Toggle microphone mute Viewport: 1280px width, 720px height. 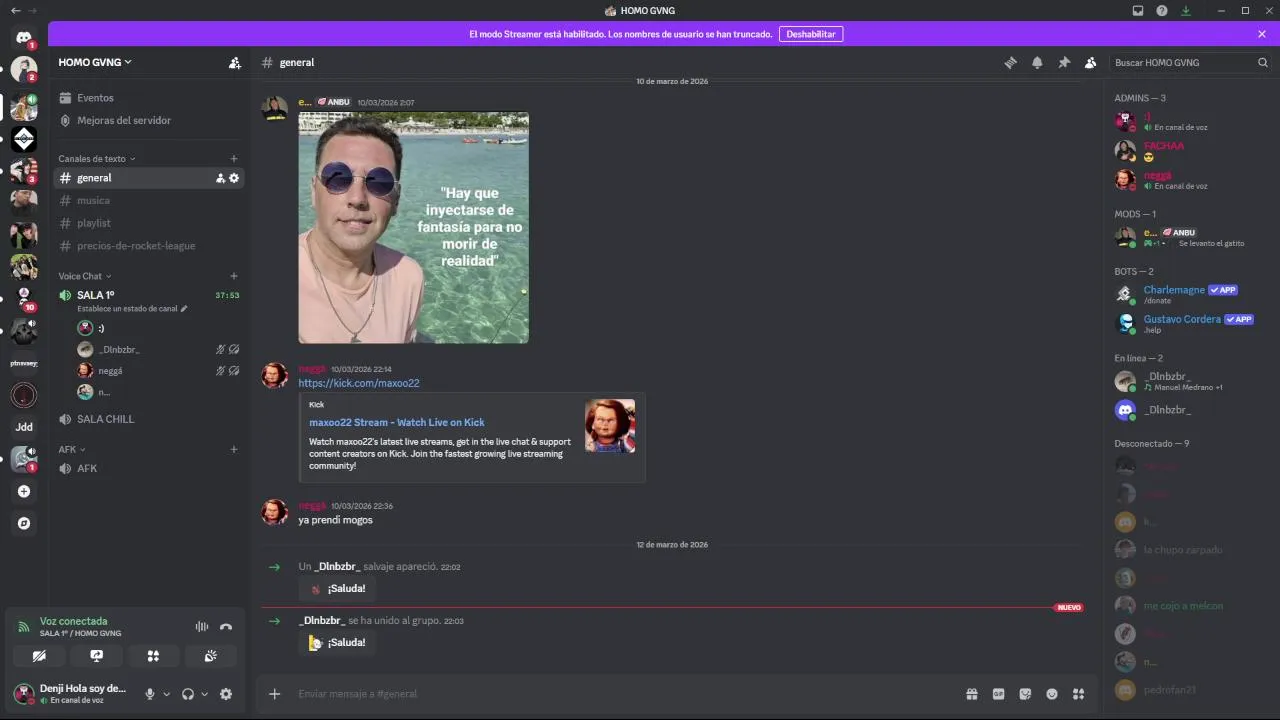(x=150, y=694)
